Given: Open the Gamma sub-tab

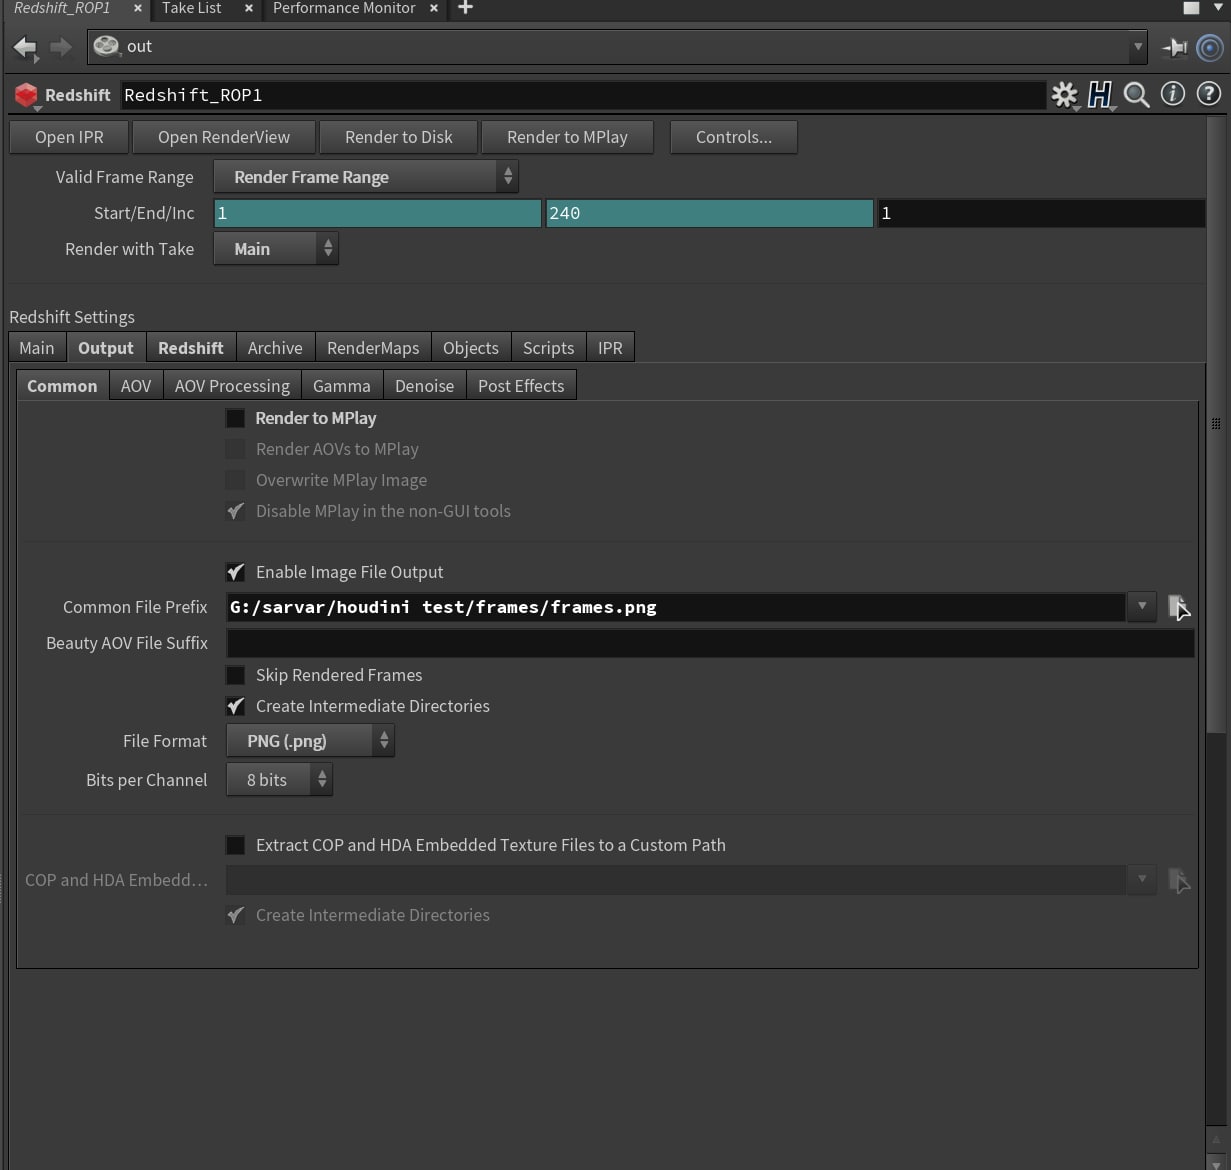Looking at the screenshot, I should 342,386.
